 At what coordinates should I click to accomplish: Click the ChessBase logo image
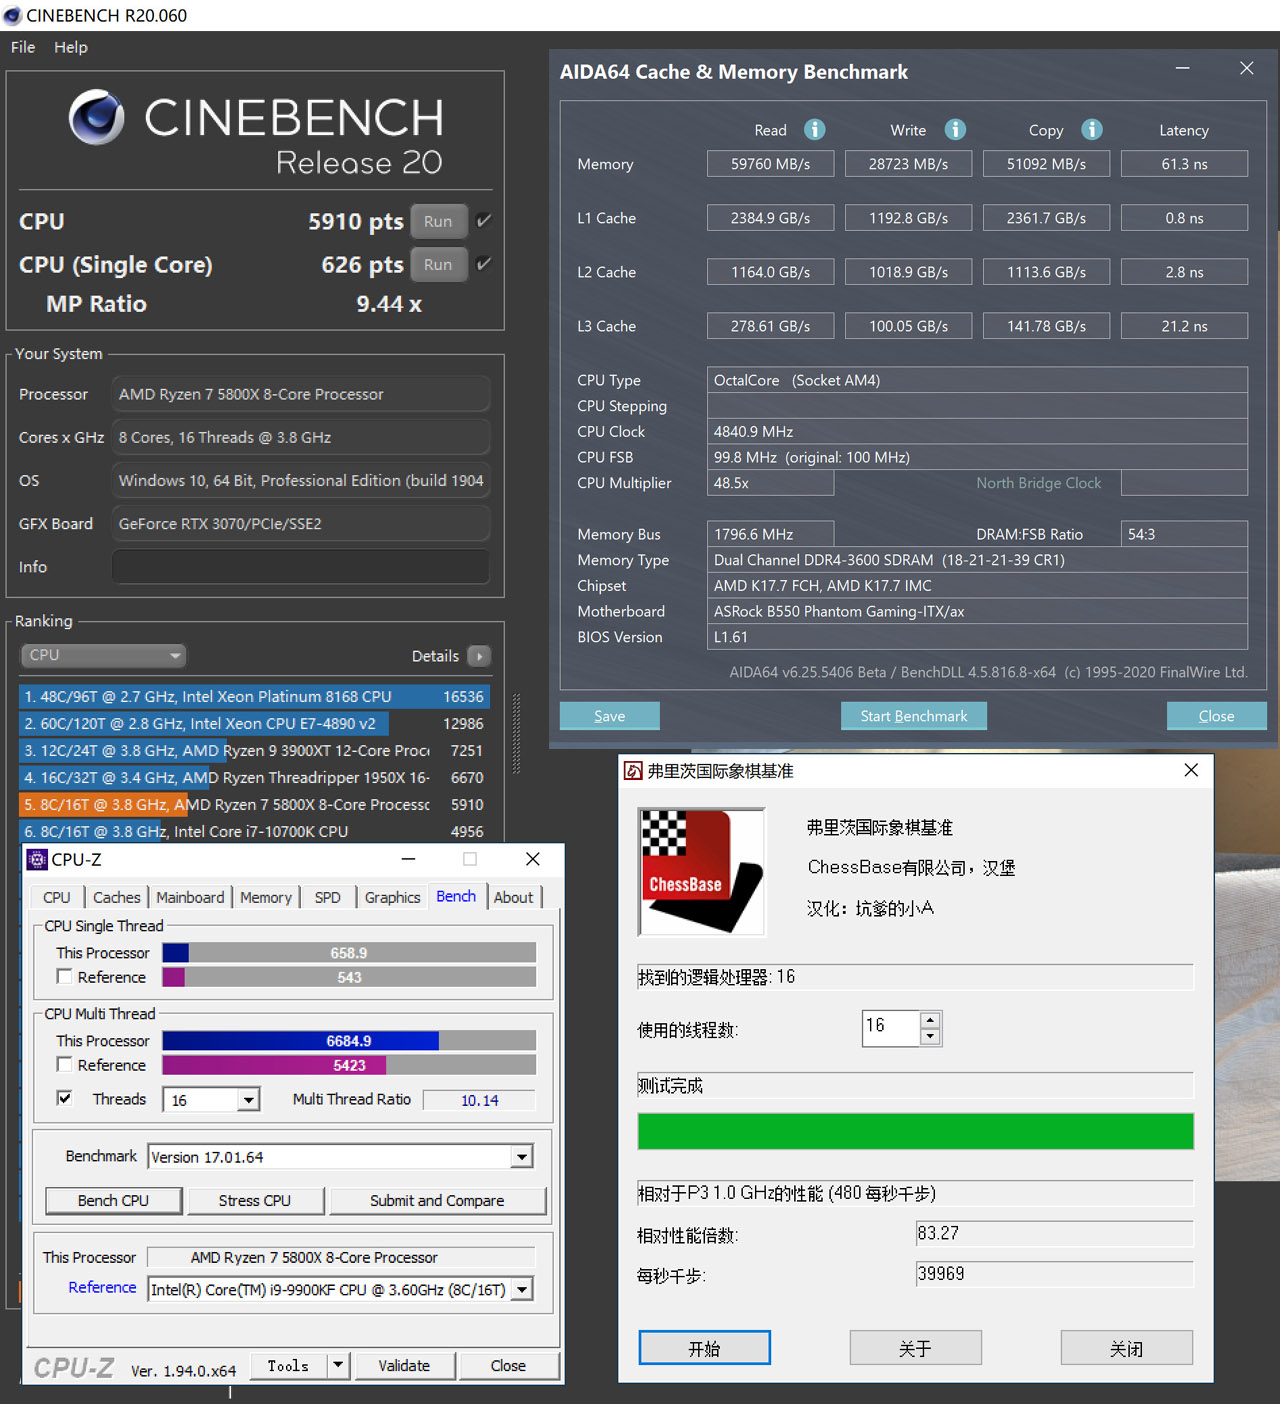click(x=701, y=871)
